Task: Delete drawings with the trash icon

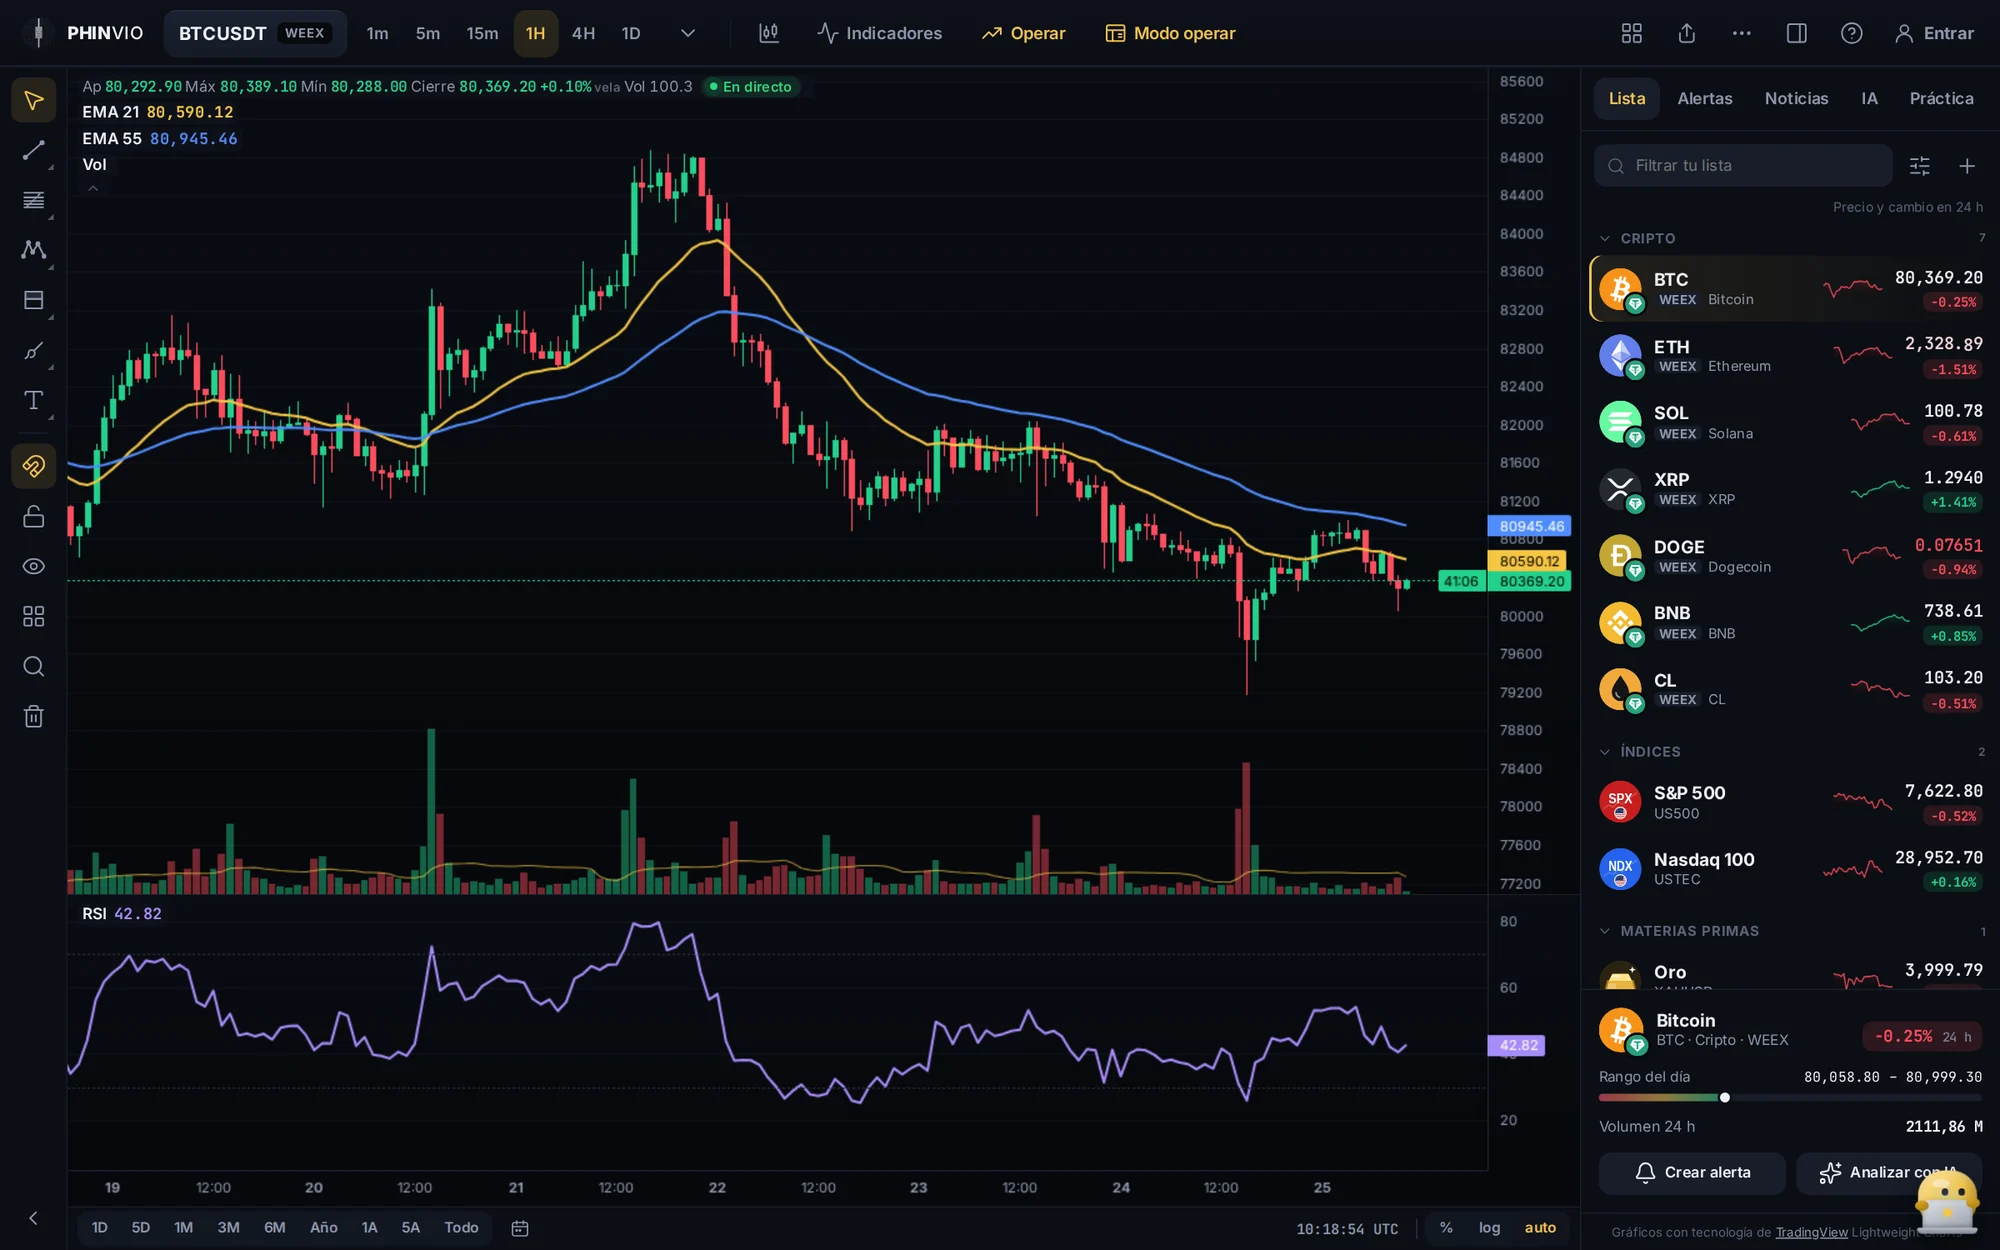Action: [33, 716]
